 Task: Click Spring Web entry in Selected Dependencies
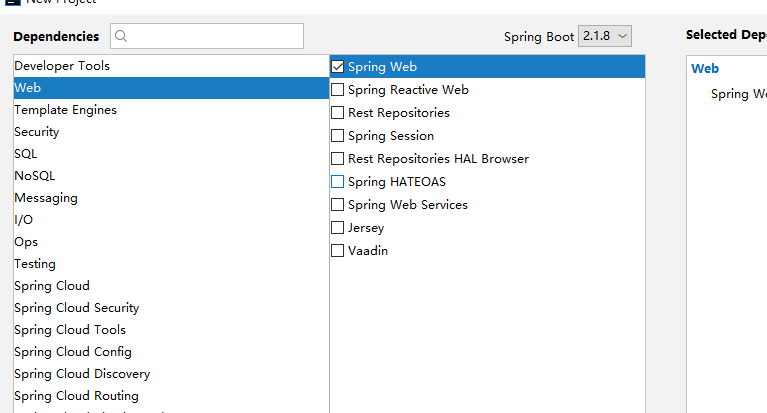point(739,94)
